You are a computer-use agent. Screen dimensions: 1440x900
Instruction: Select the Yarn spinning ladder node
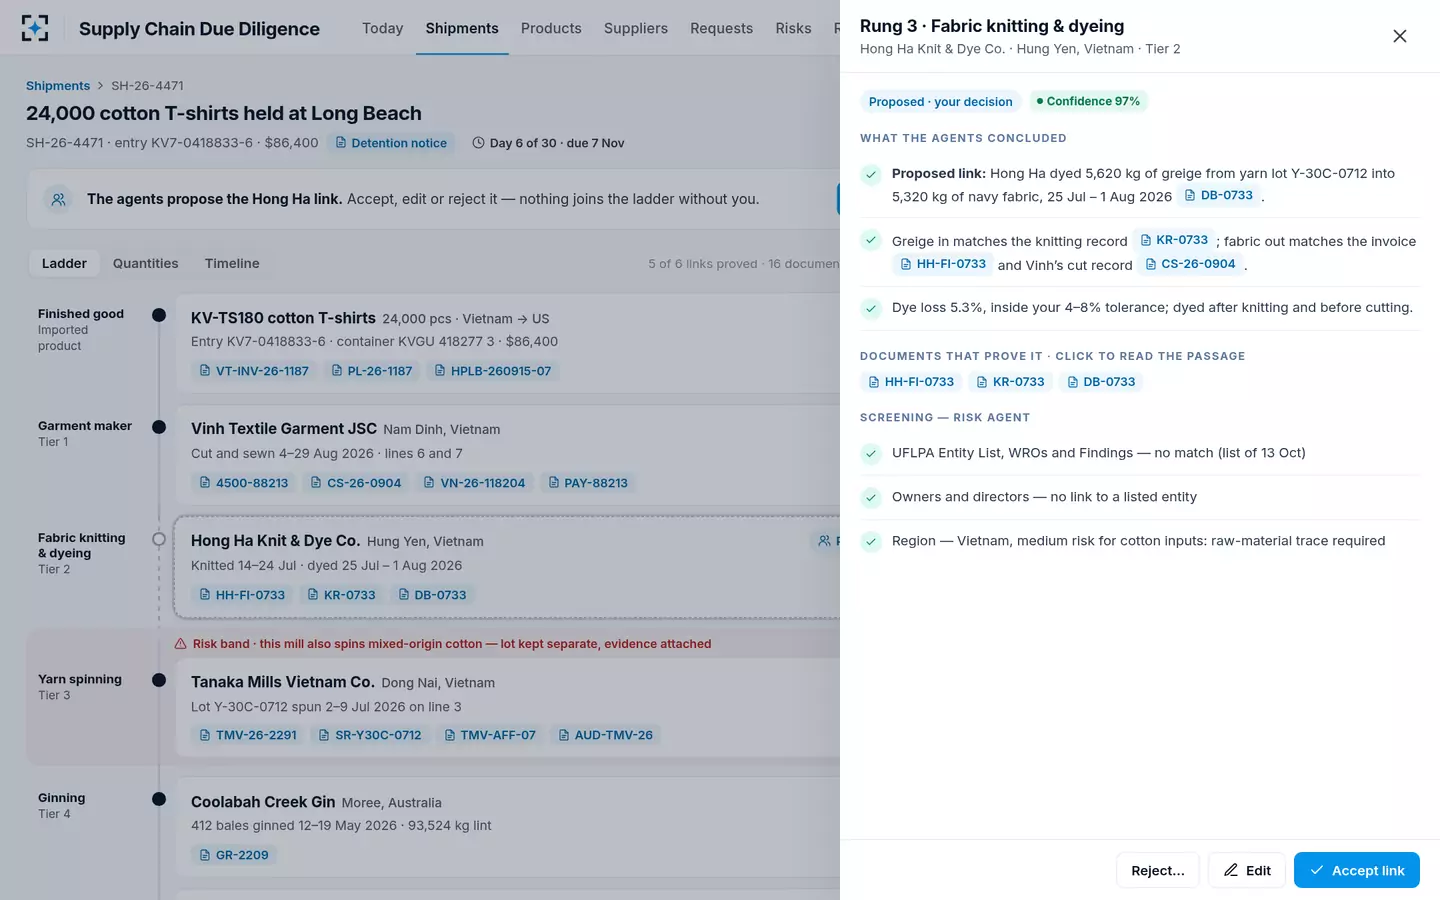pos(159,680)
